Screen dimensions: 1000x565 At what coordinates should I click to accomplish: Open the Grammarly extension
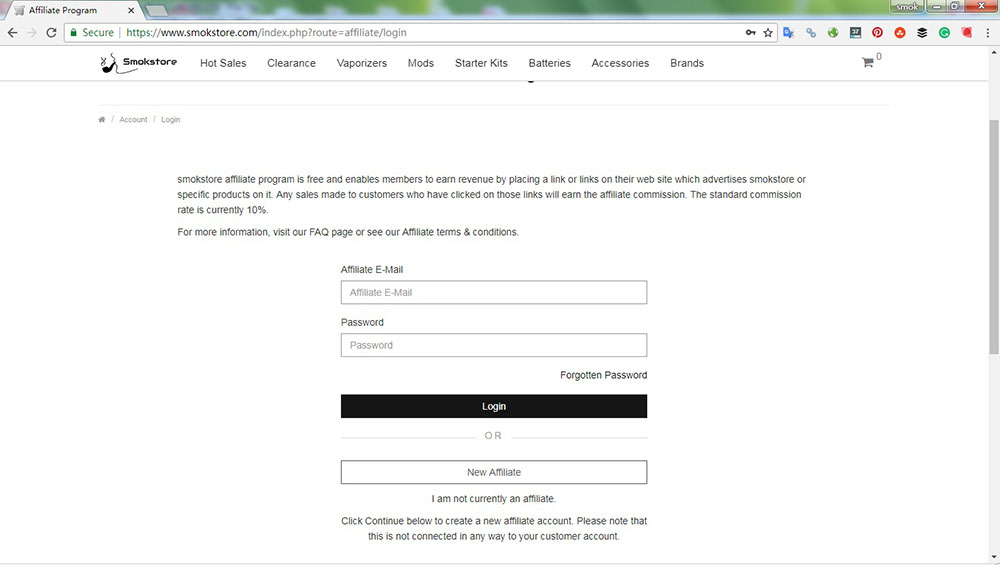(945, 33)
